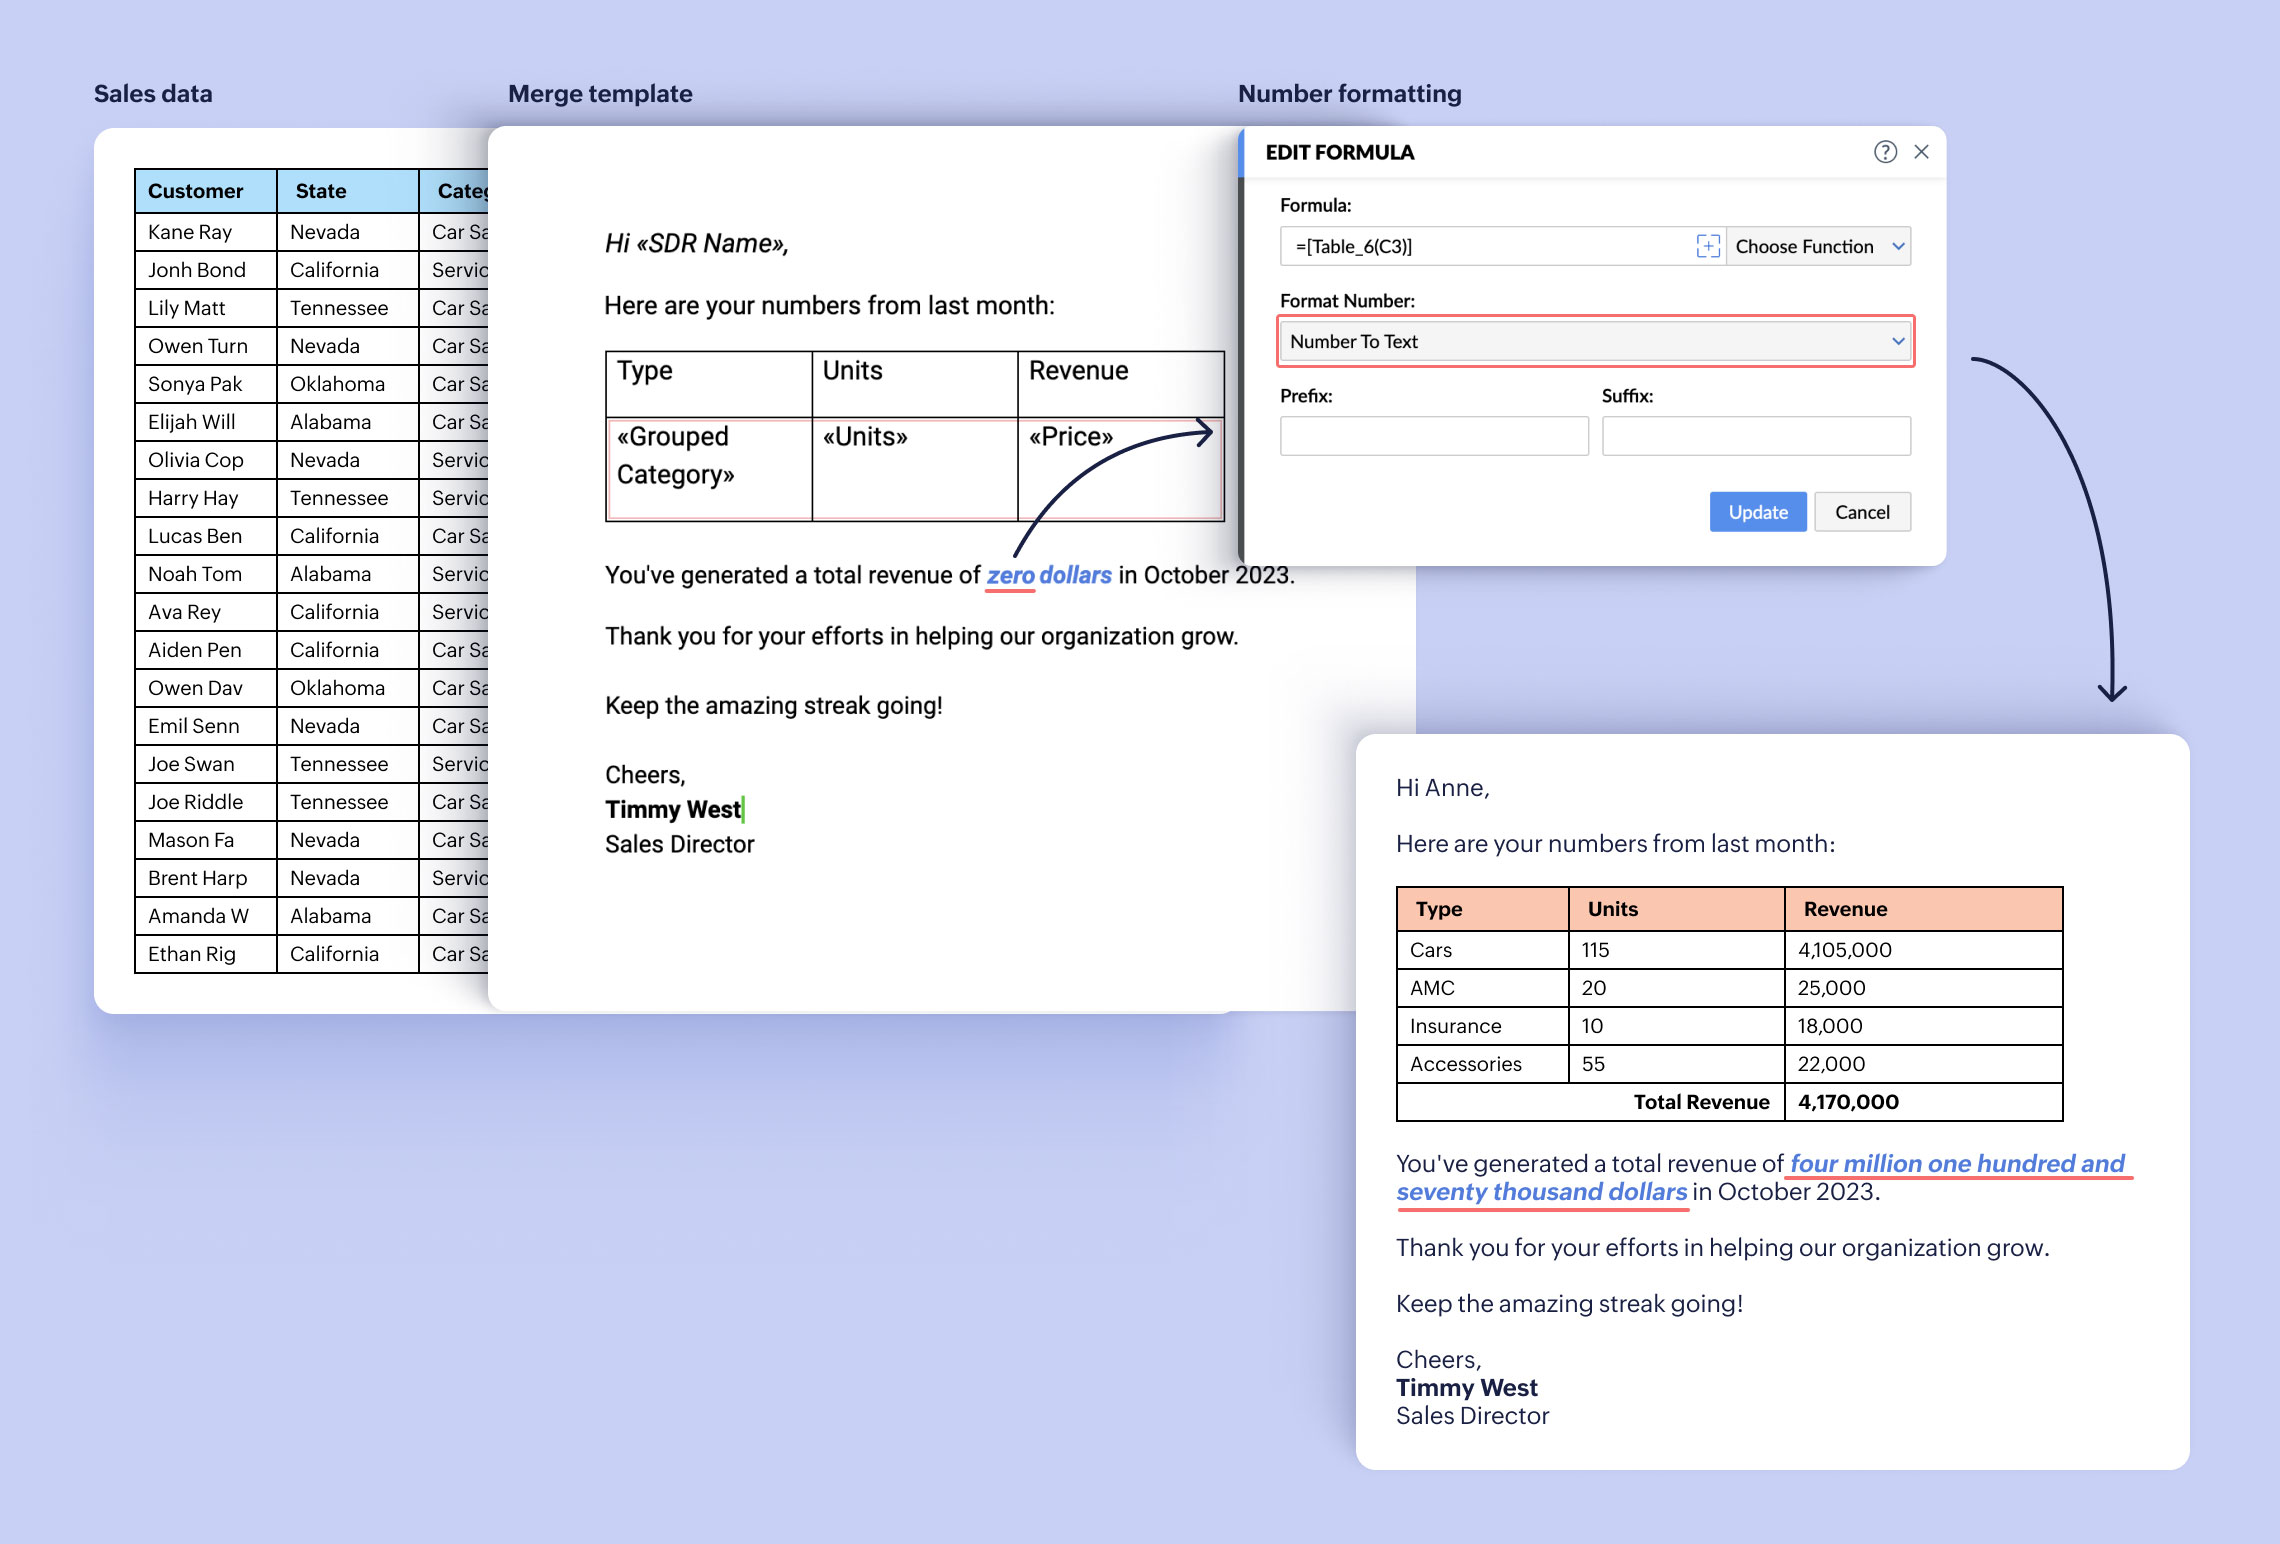Click the «Price» merge field
Viewport: 2280px width, 1544px height.
click(1070, 437)
